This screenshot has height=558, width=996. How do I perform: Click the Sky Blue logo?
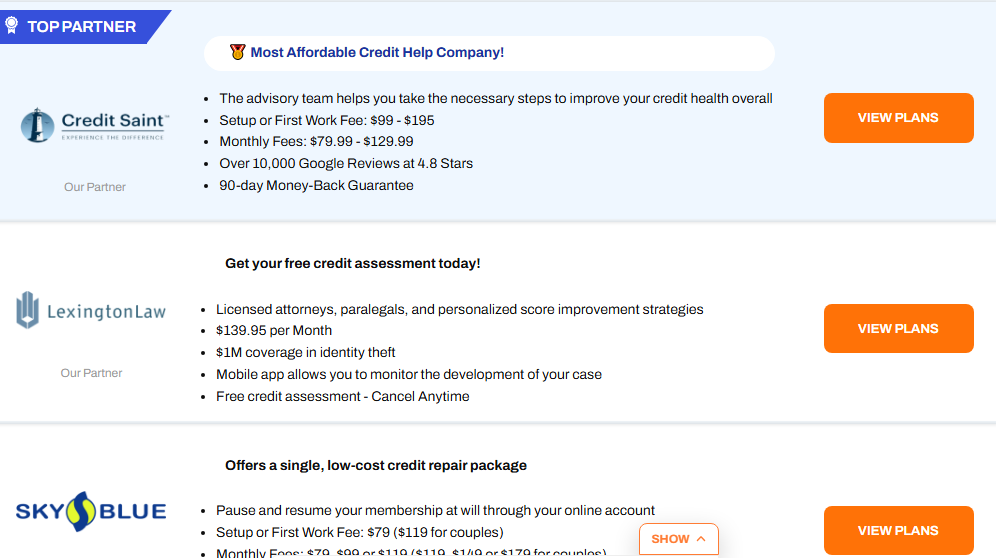pos(91,512)
